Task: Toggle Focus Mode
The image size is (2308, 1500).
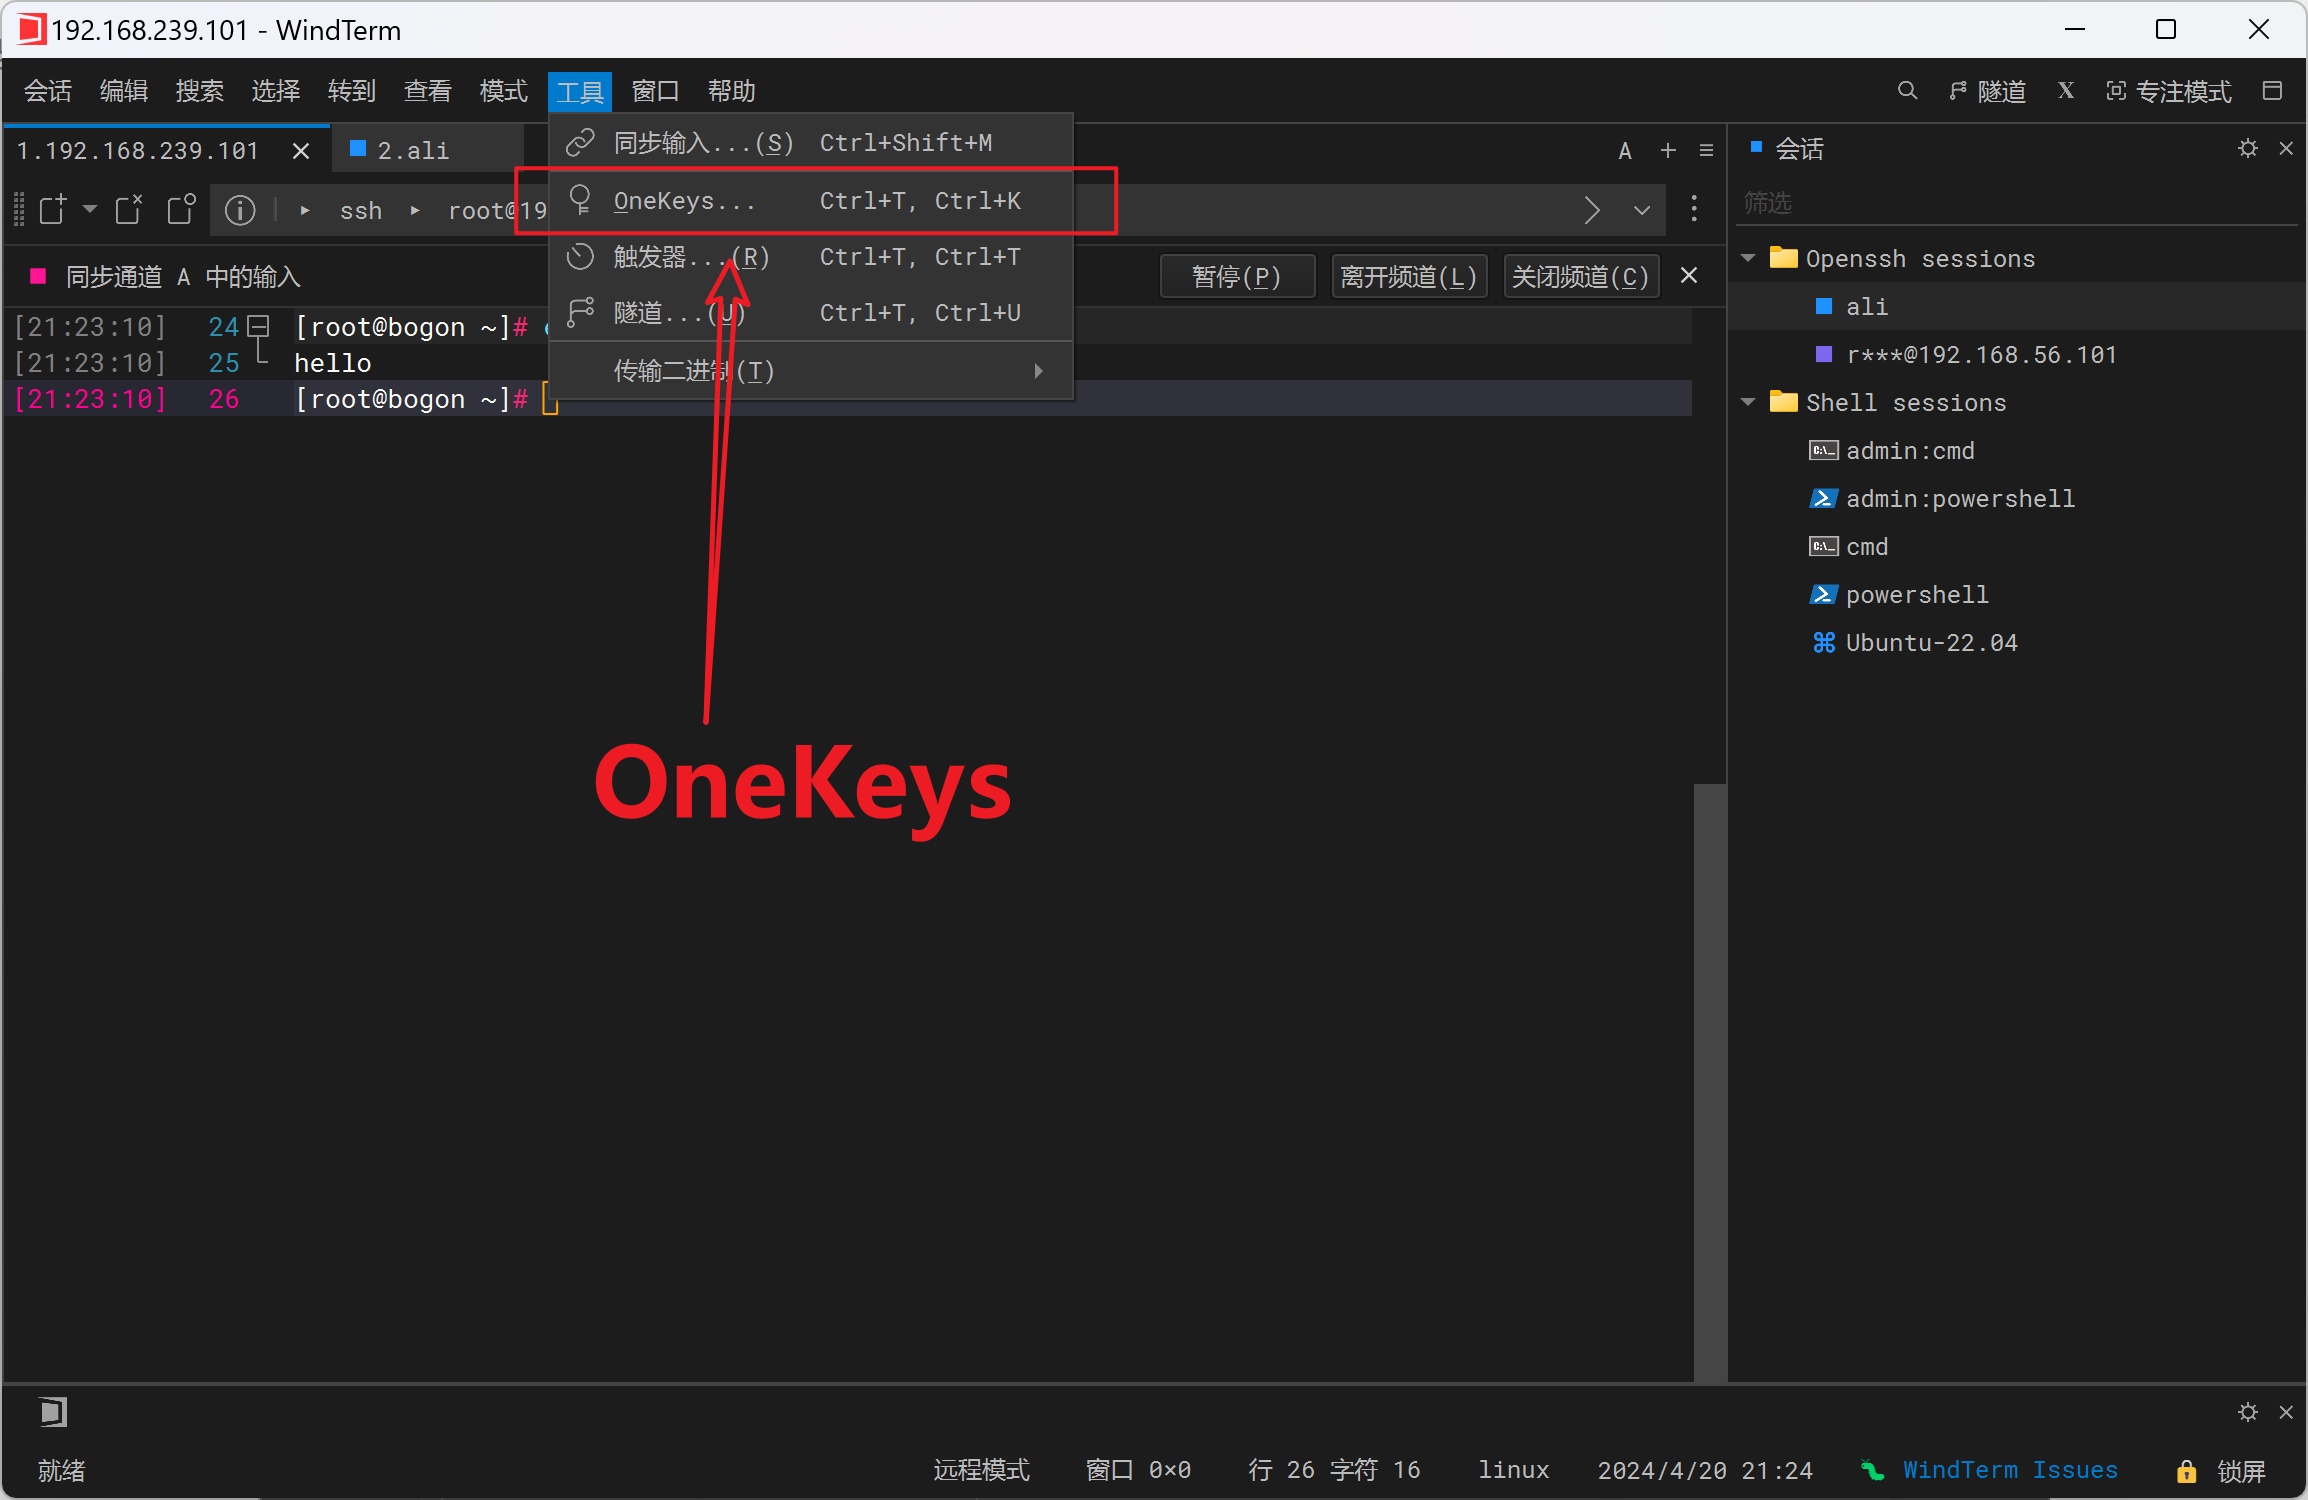Action: 2168,91
